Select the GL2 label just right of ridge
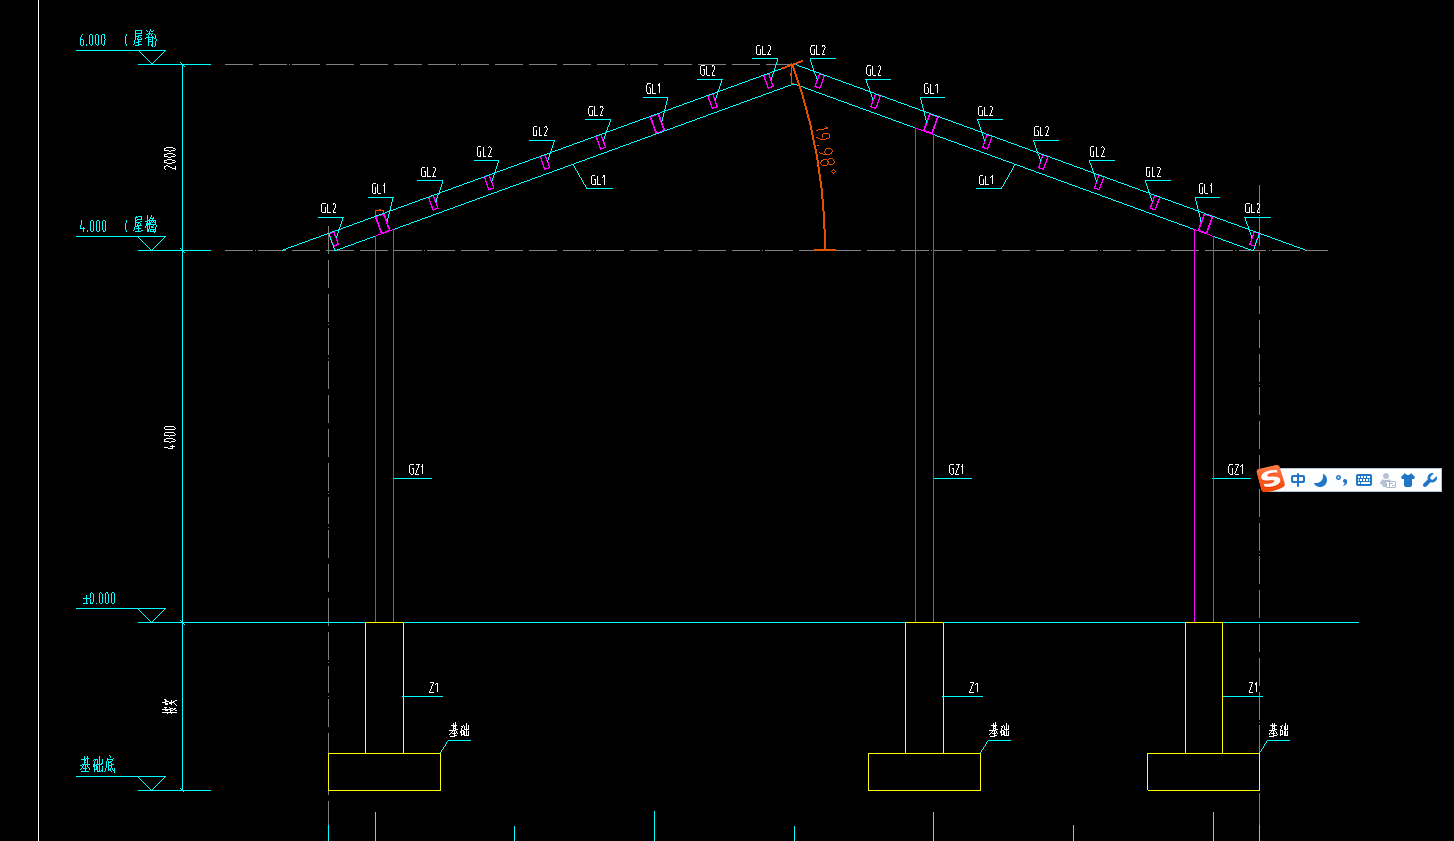 coord(818,50)
